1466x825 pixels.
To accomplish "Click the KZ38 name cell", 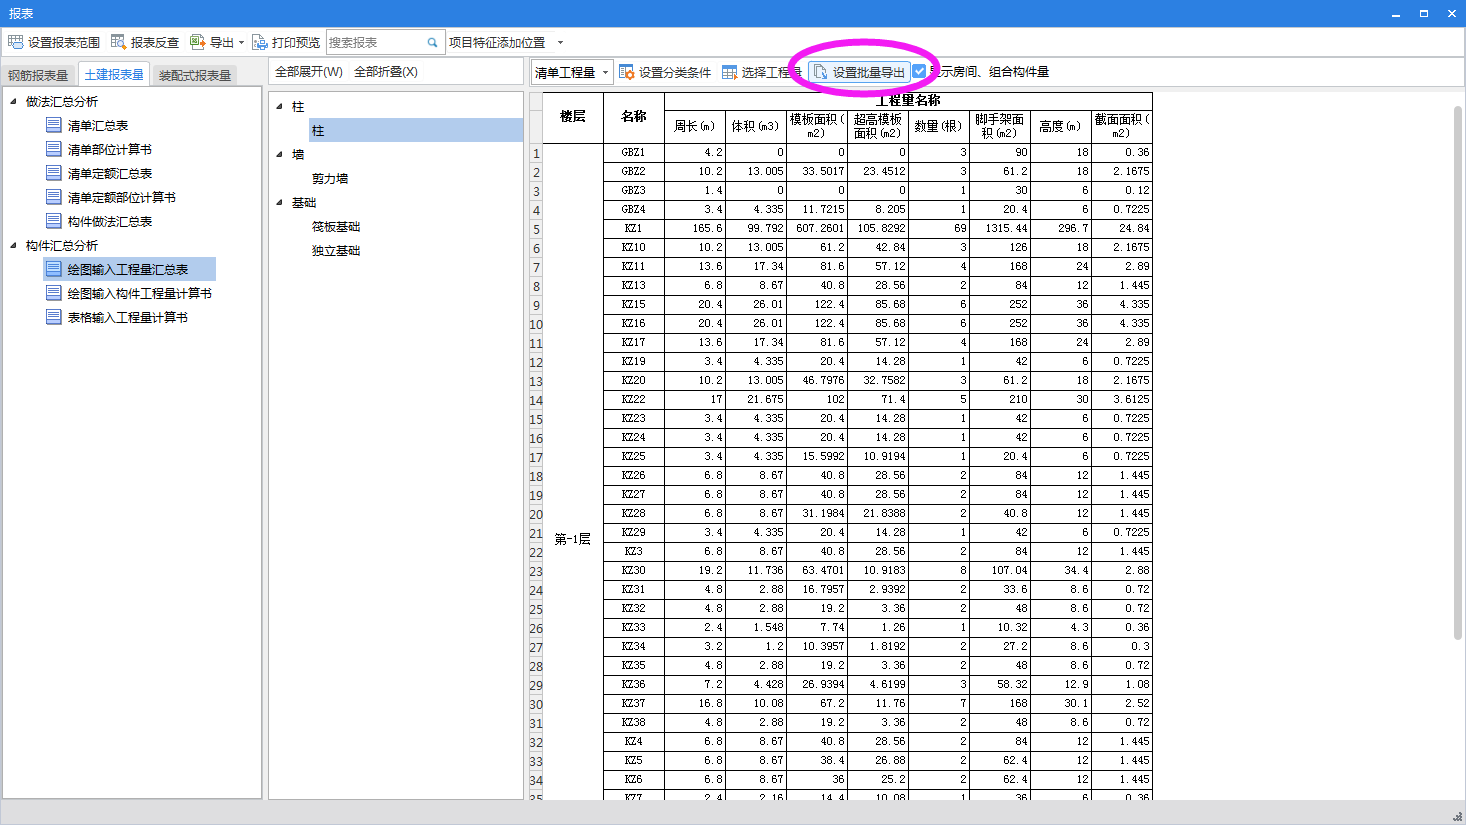I will (634, 722).
